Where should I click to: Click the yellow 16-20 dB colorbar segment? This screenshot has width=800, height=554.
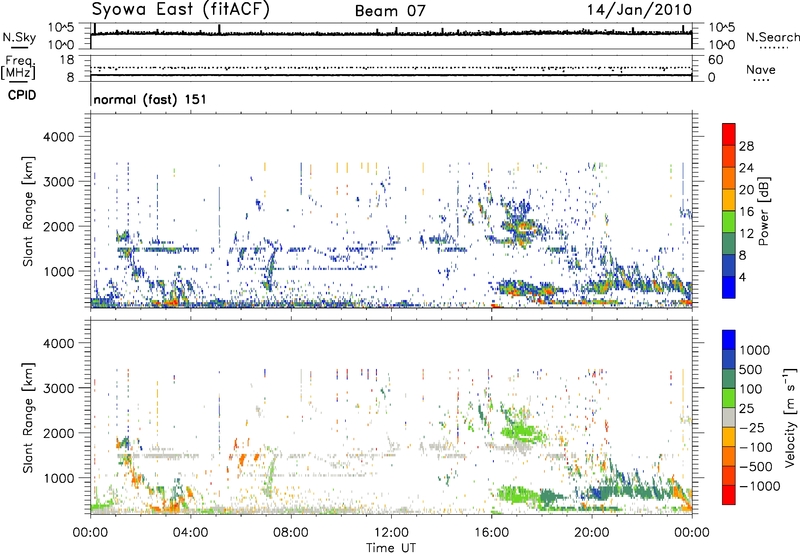tap(729, 199)
